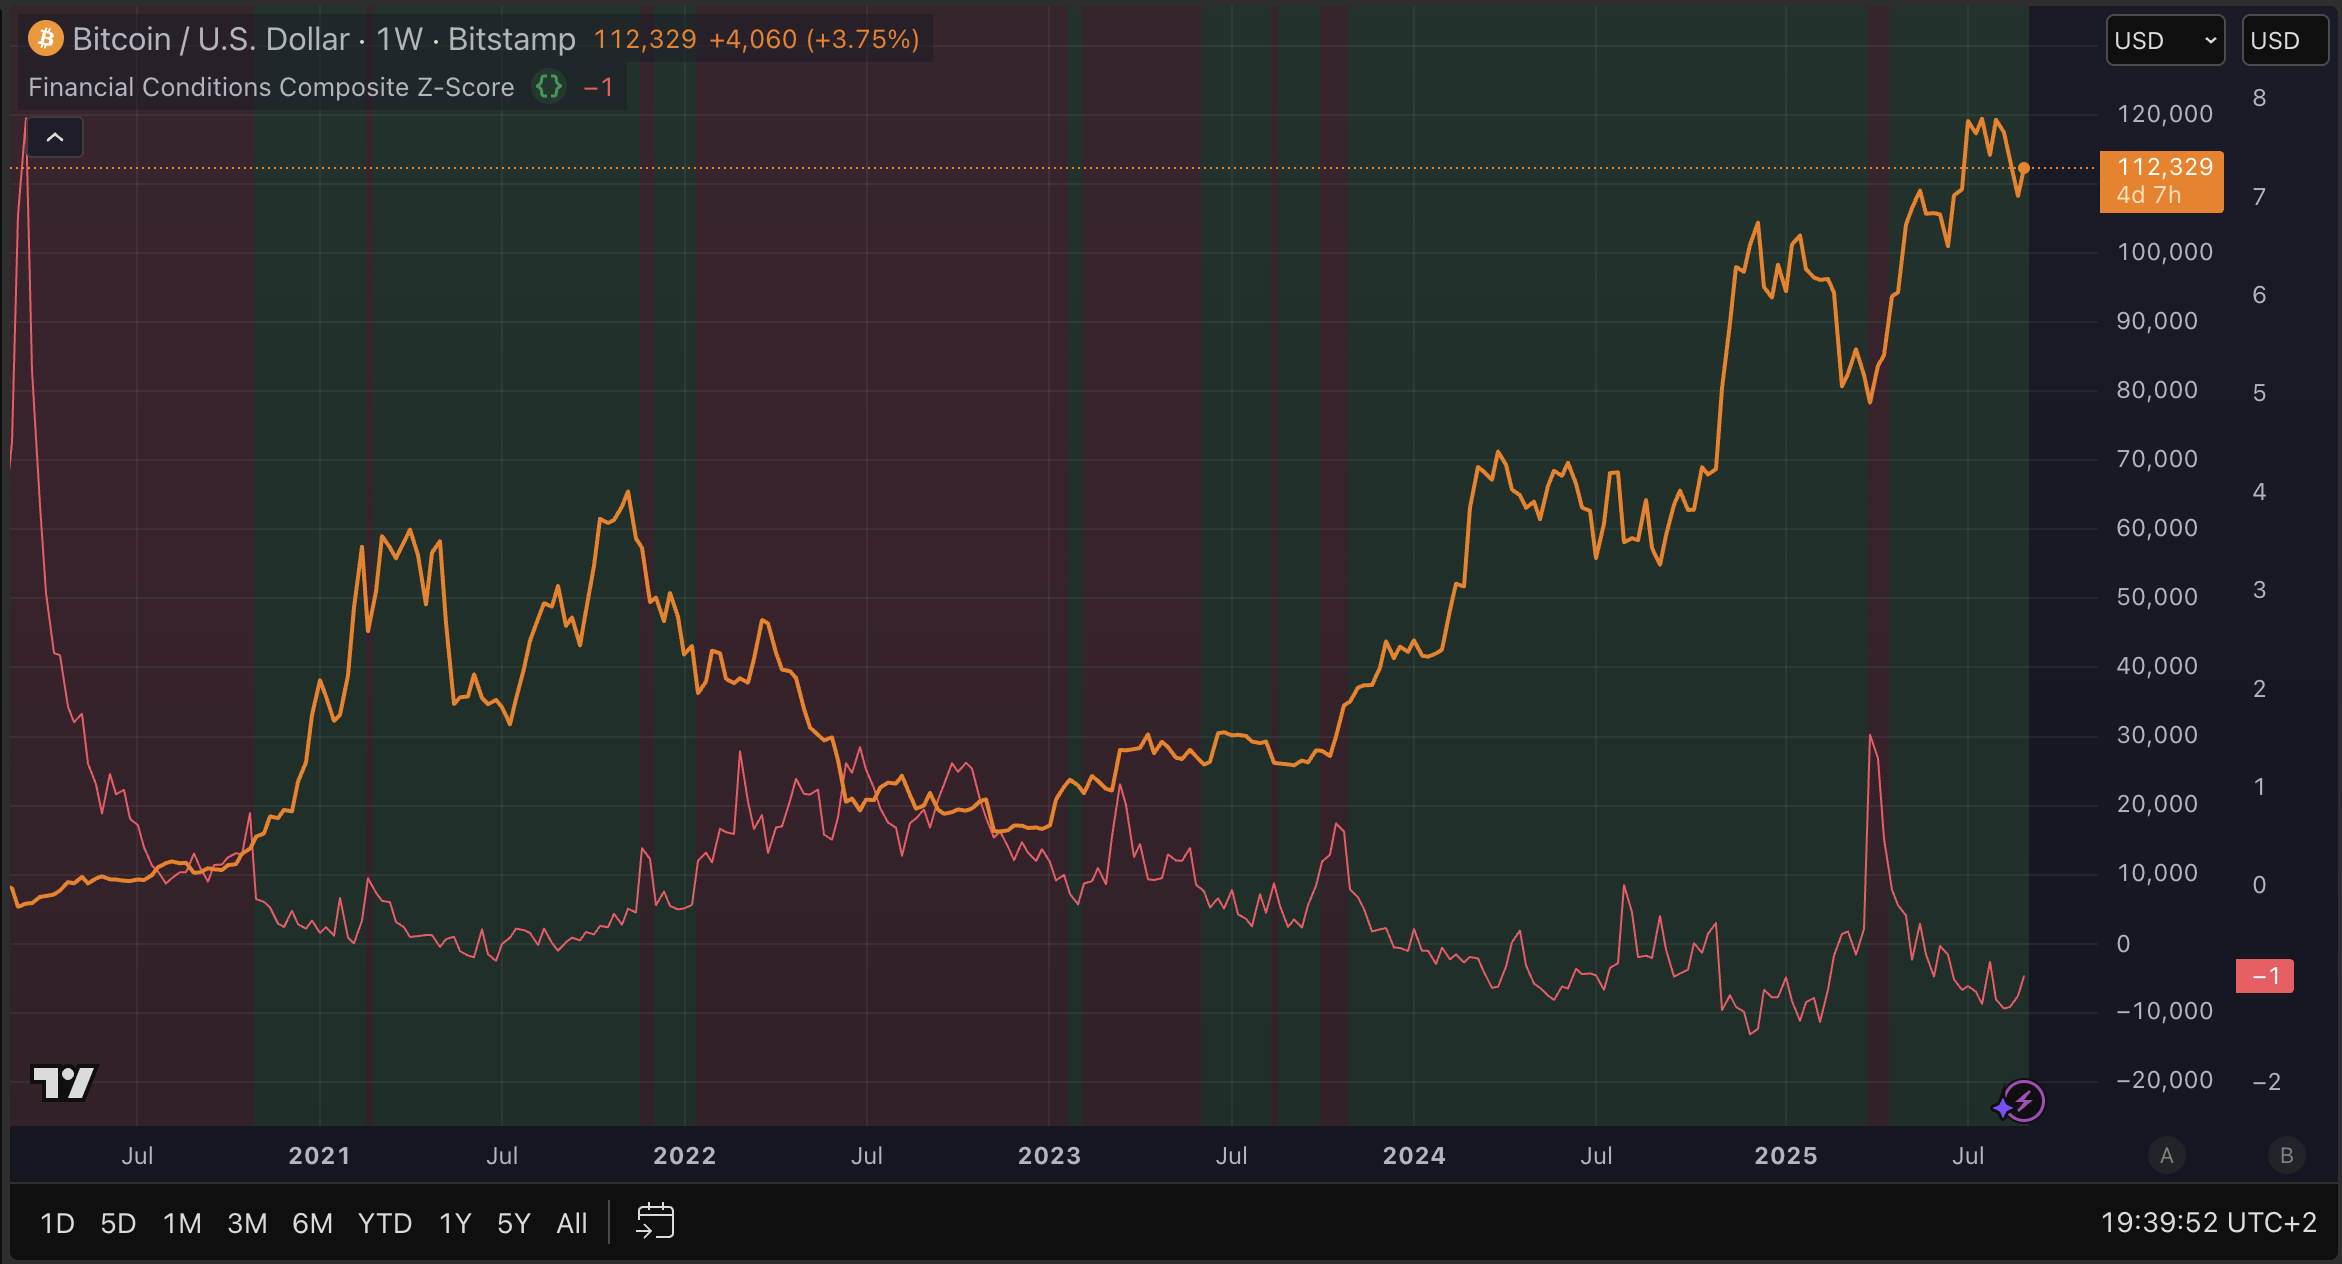This screenshot has height=1264, width=2342.
Task: Click the 2025 label on time axis
Action: coord(1786,1156)
